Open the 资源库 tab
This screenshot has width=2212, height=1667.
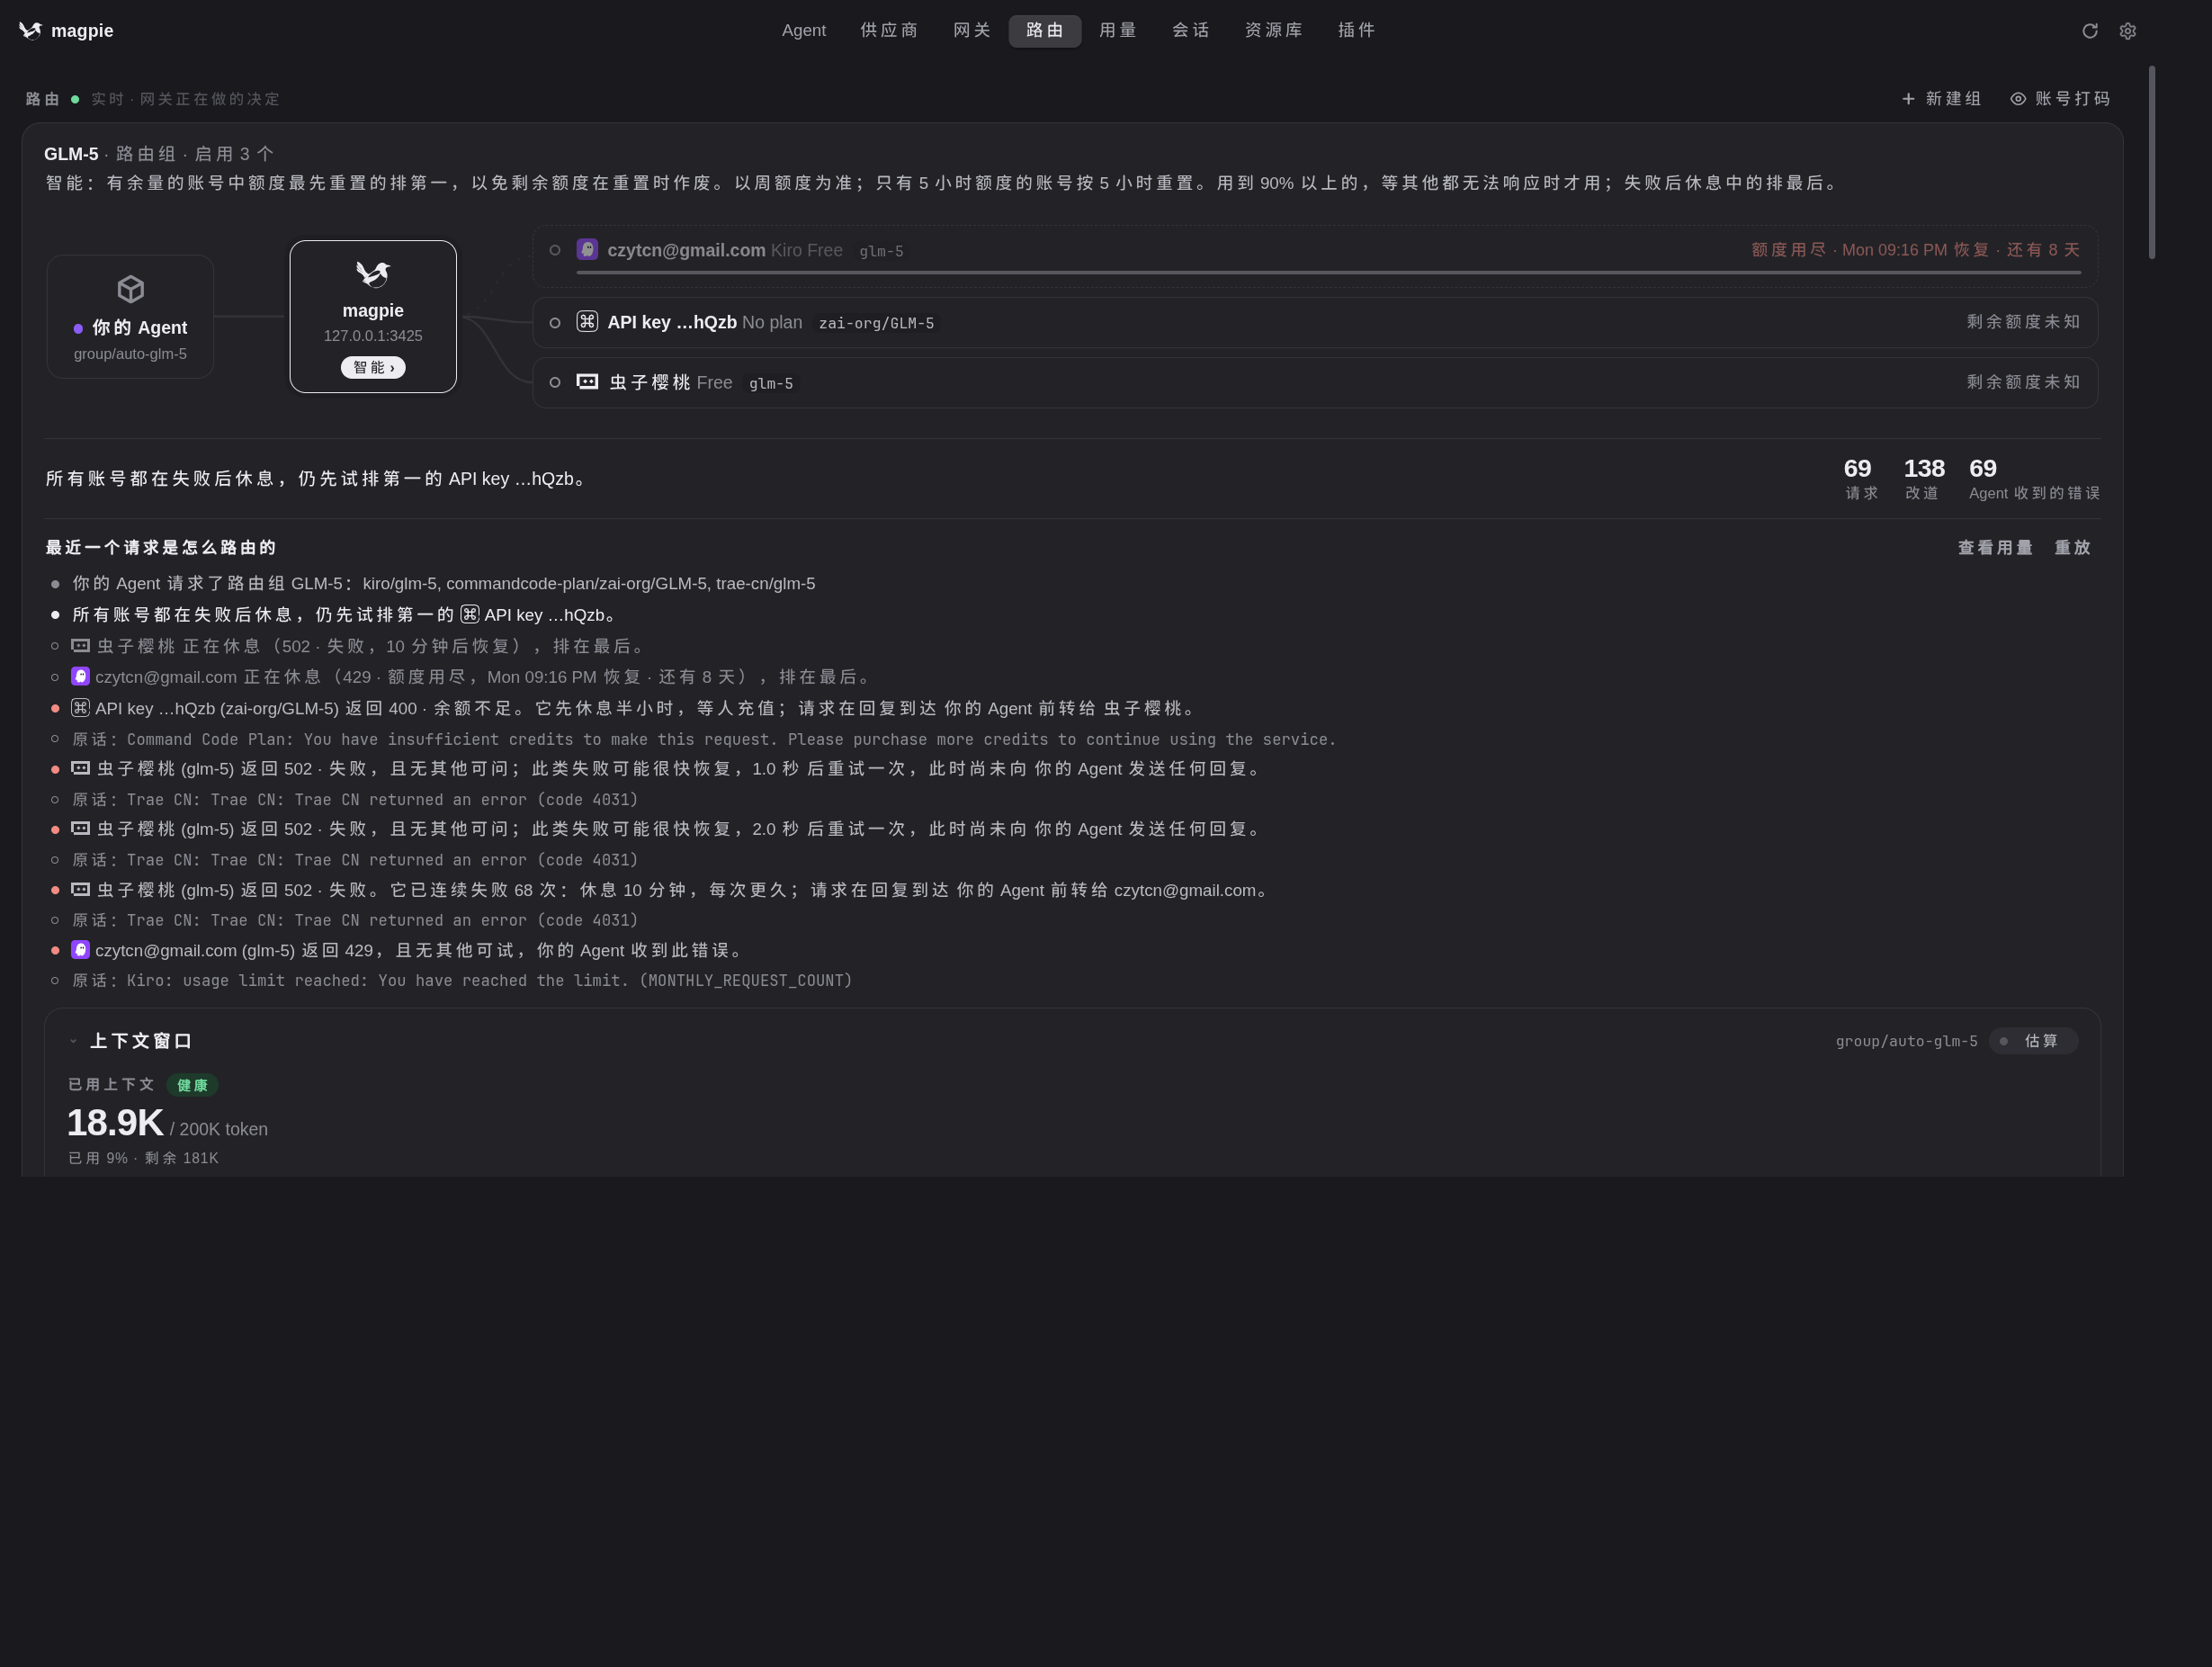(x=1274, y=30)
